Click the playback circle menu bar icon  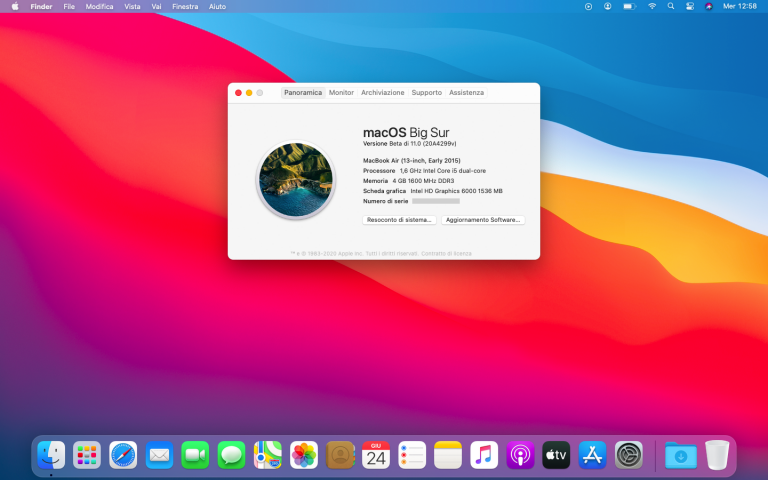pyautogui.click(x=588, y=6)
